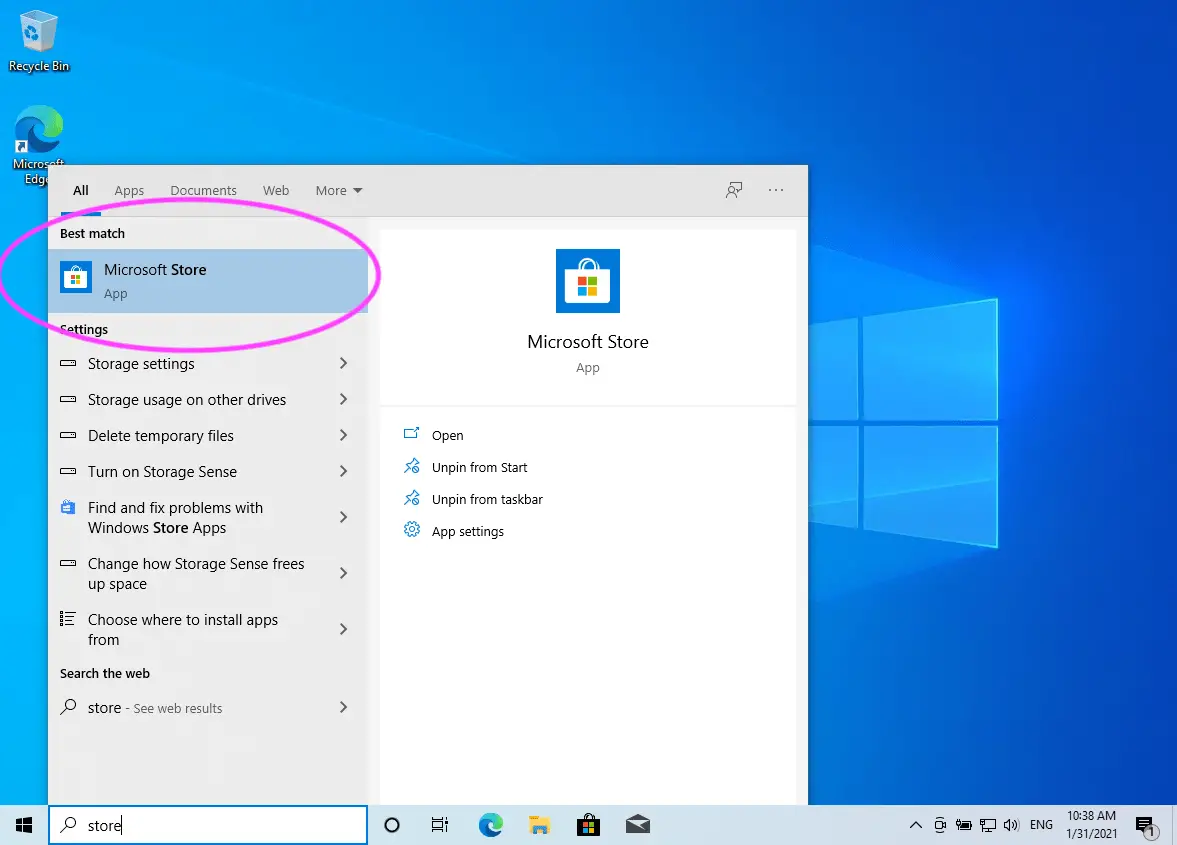The height and width of the screenshot is (845, 1177).
Task: Open App settings for Microsoft Store
Action: tap(467, 531)
